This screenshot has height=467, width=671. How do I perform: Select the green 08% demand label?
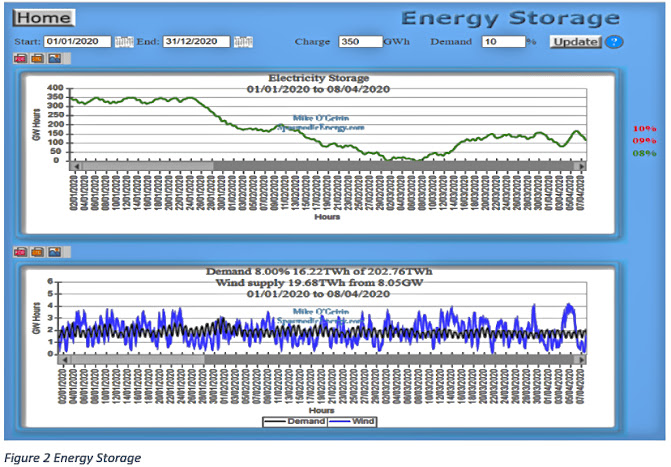[x=644, y=153]
